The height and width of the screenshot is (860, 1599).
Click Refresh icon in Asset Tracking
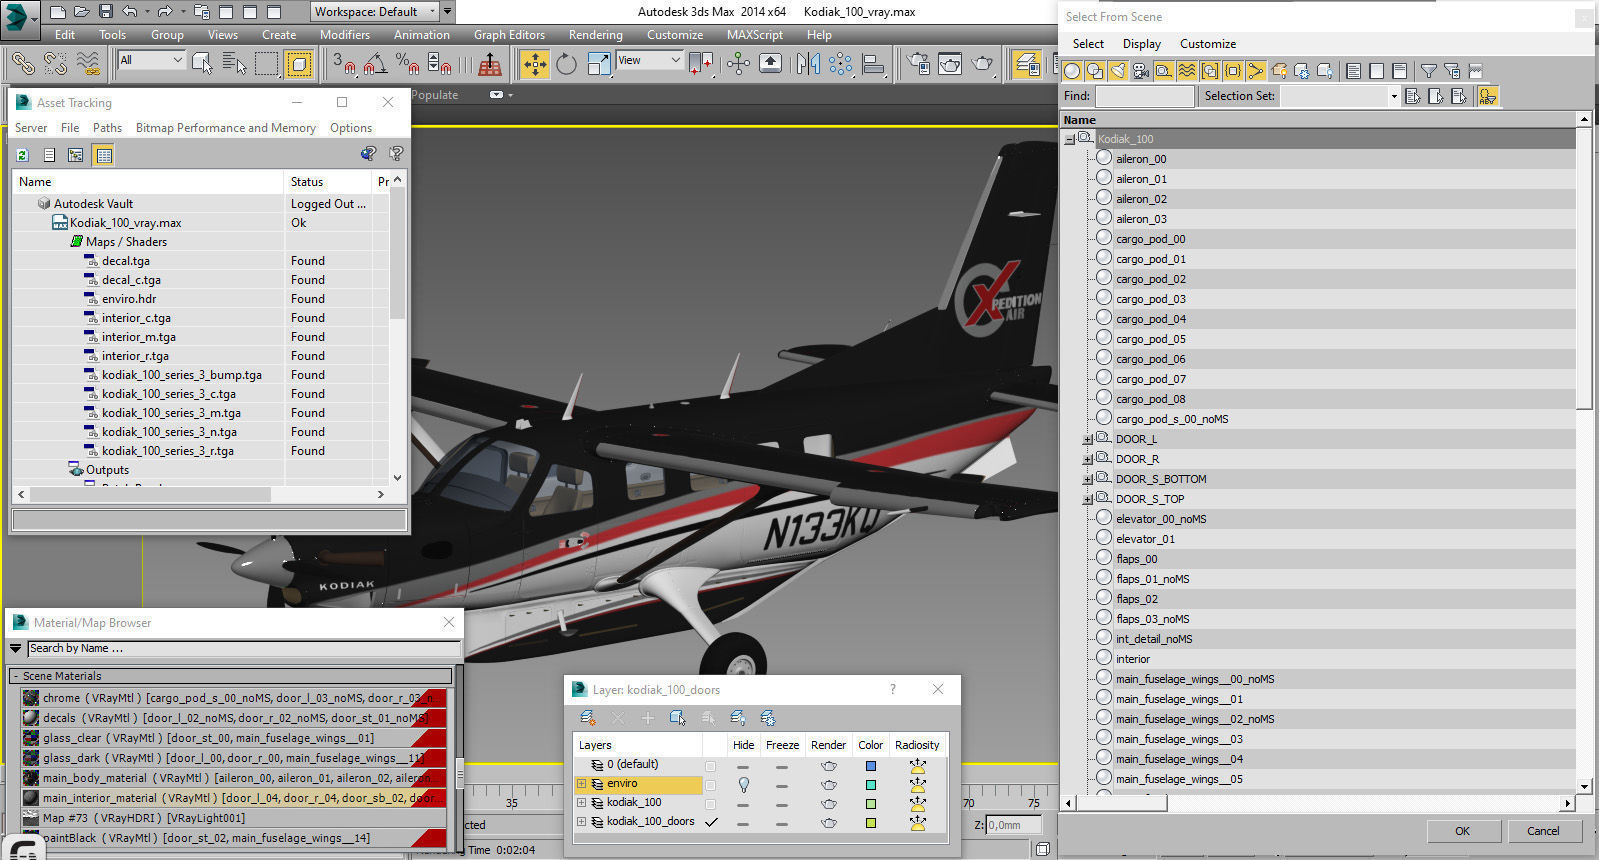click(22, 155)
